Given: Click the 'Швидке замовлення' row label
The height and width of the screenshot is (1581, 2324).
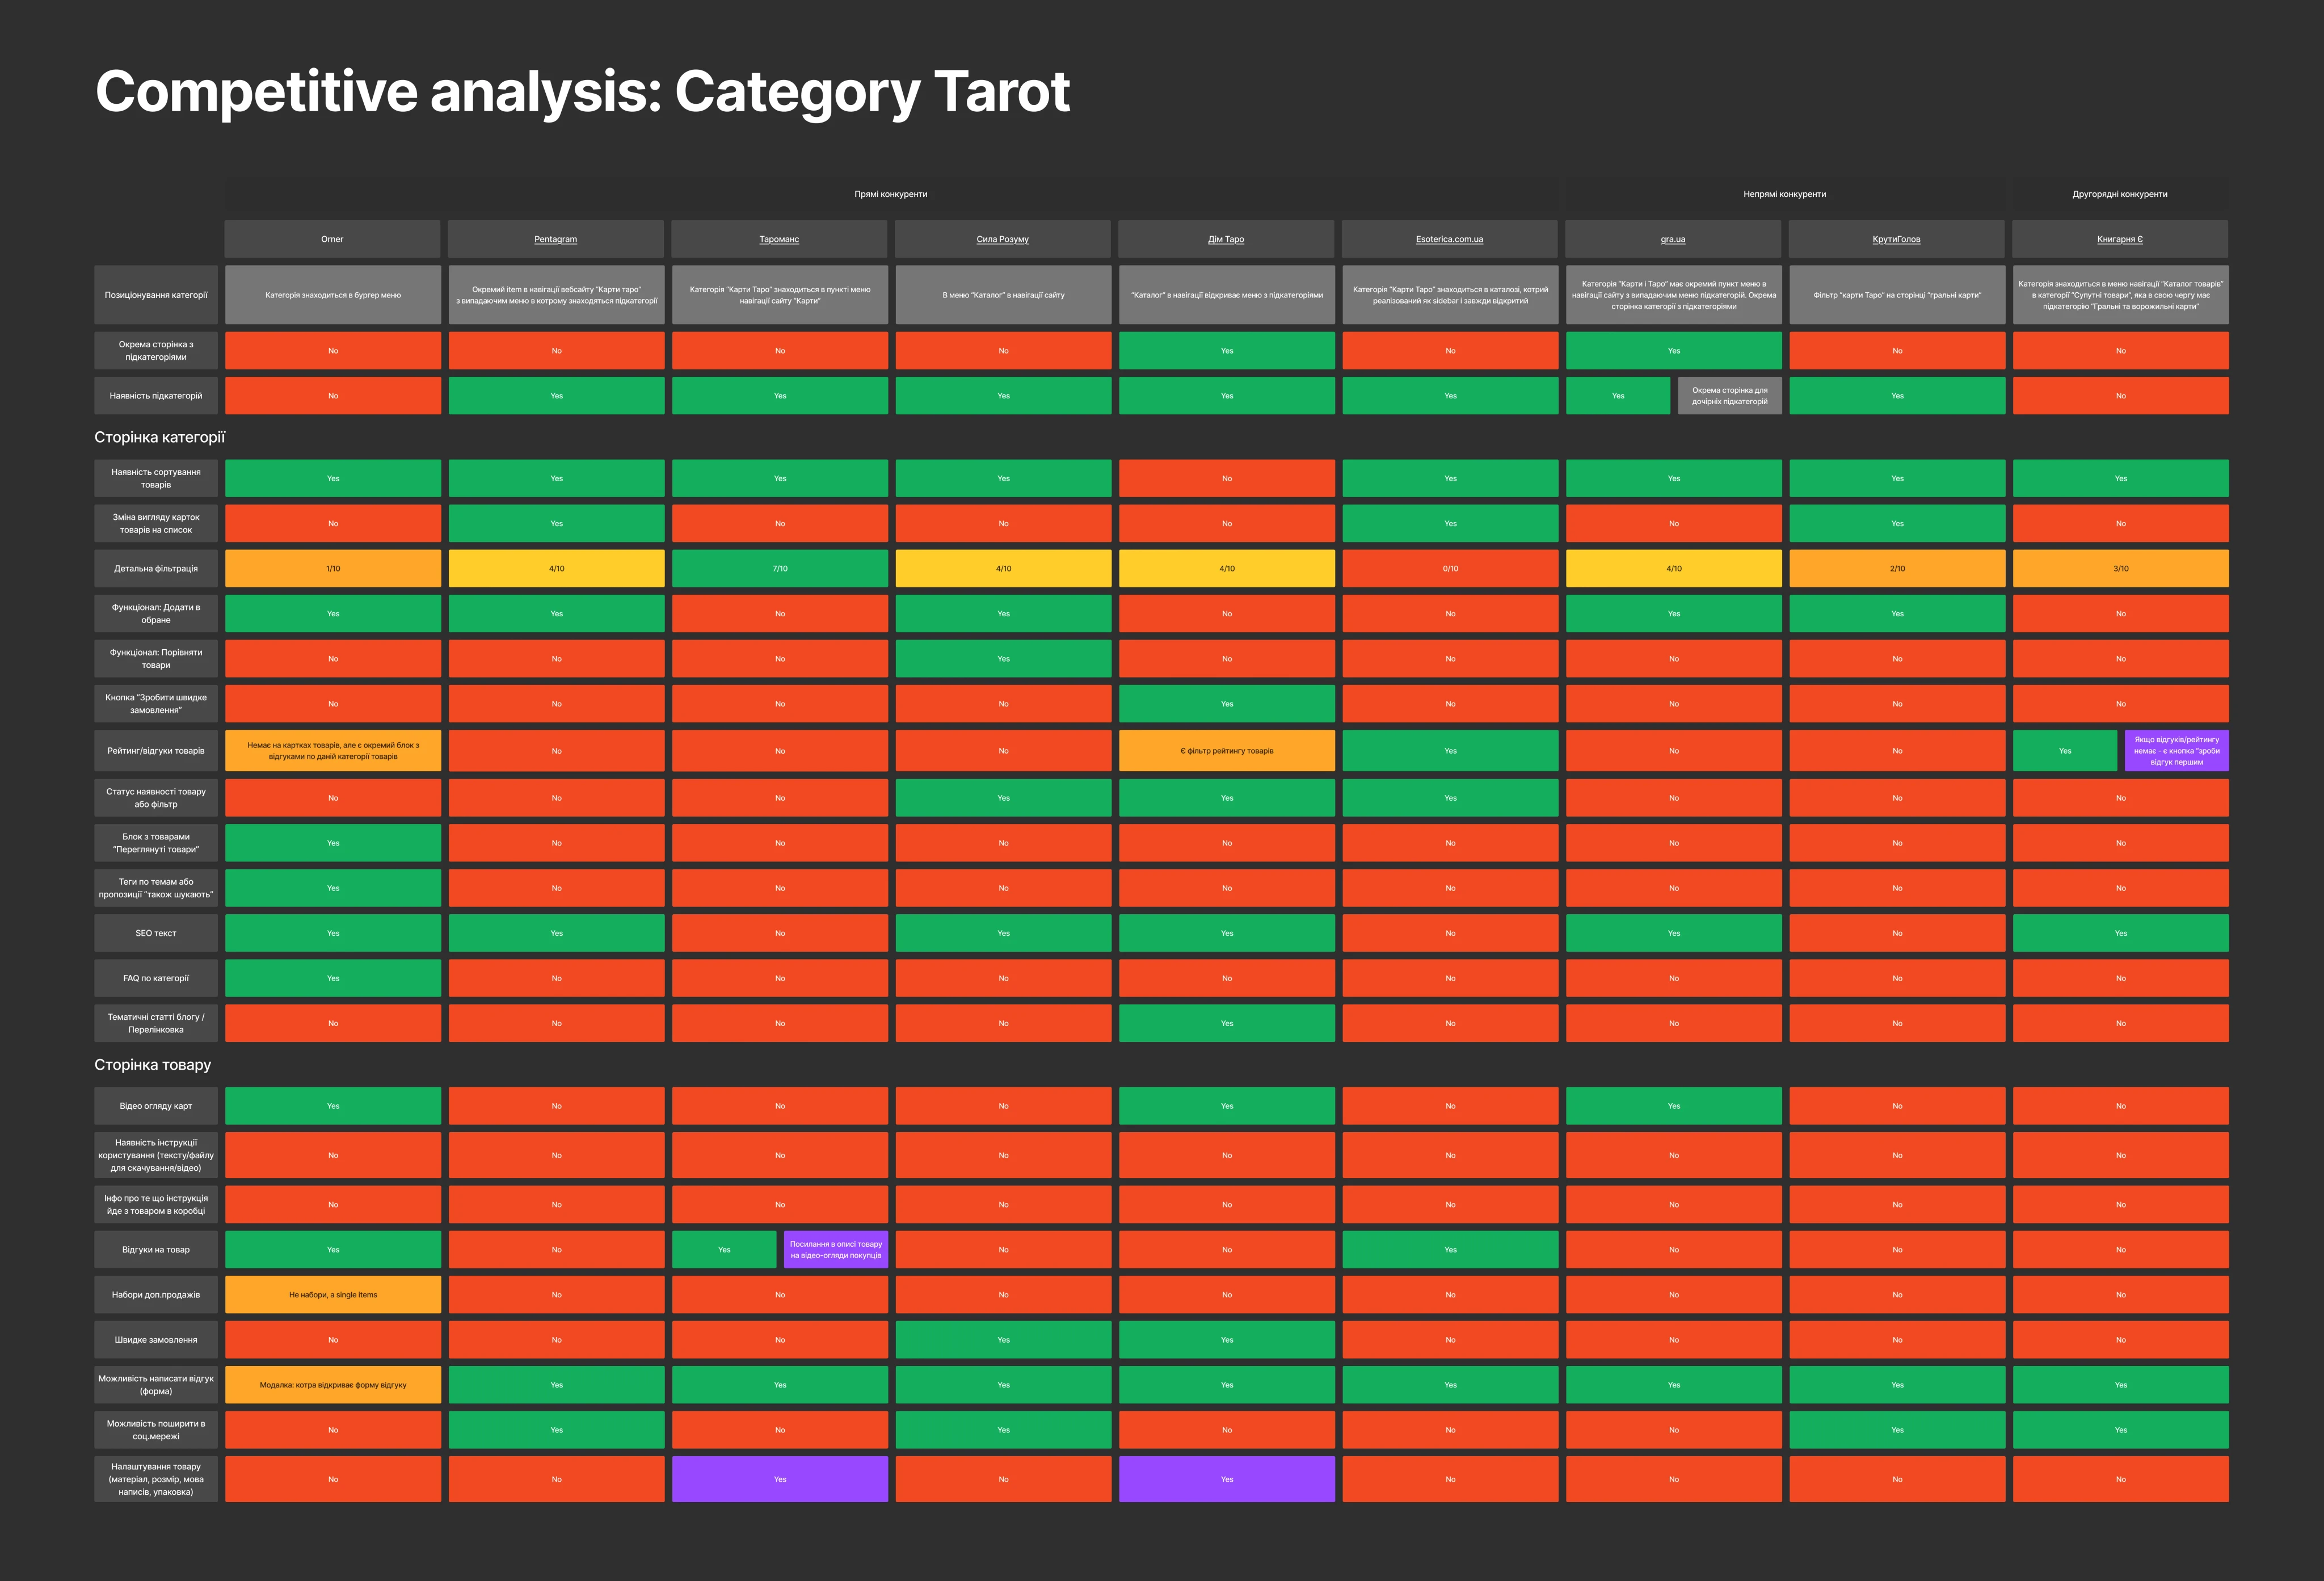Looking at the screenshot, I should 156,1339.
